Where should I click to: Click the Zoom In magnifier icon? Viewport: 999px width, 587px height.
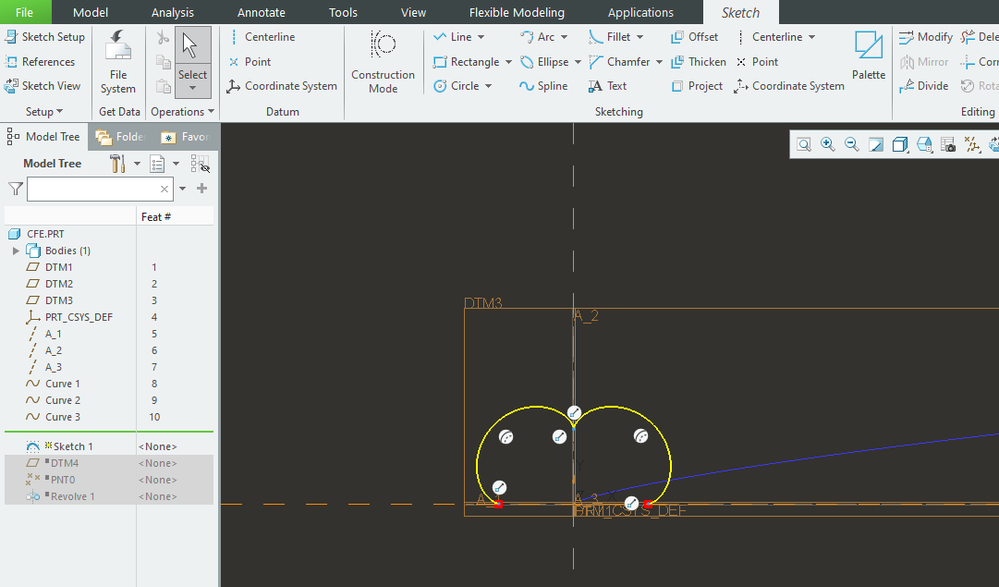(828, 145)
